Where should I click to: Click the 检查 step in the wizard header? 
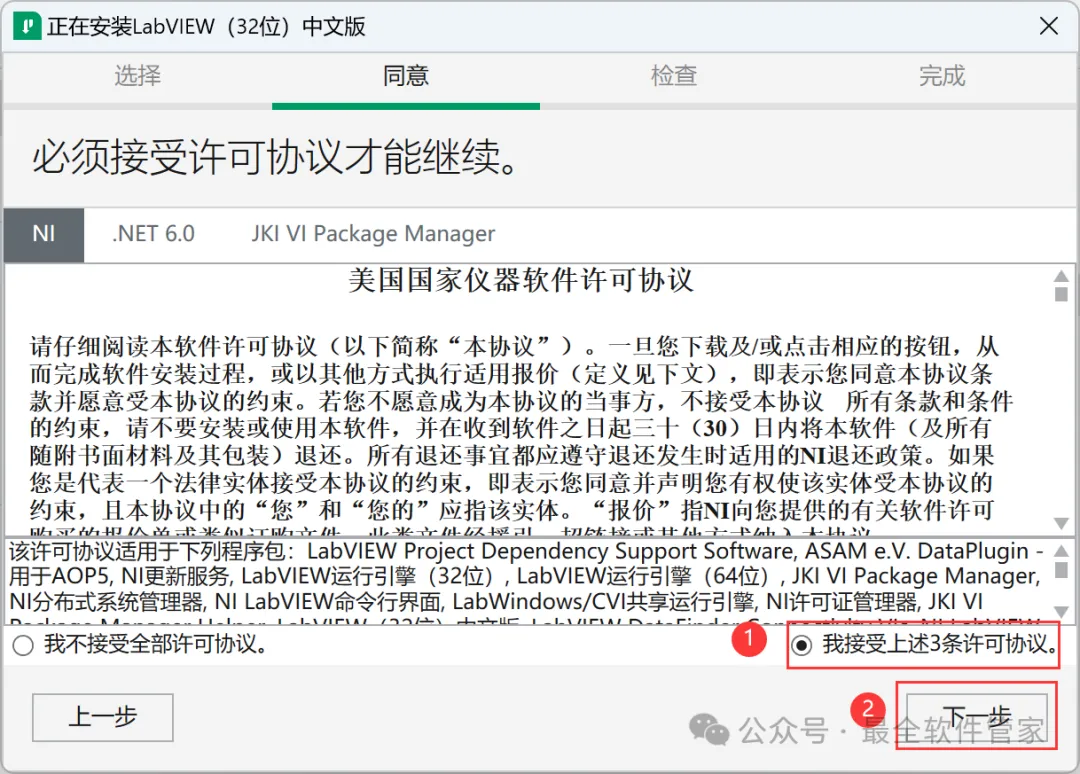pos(674,75)
